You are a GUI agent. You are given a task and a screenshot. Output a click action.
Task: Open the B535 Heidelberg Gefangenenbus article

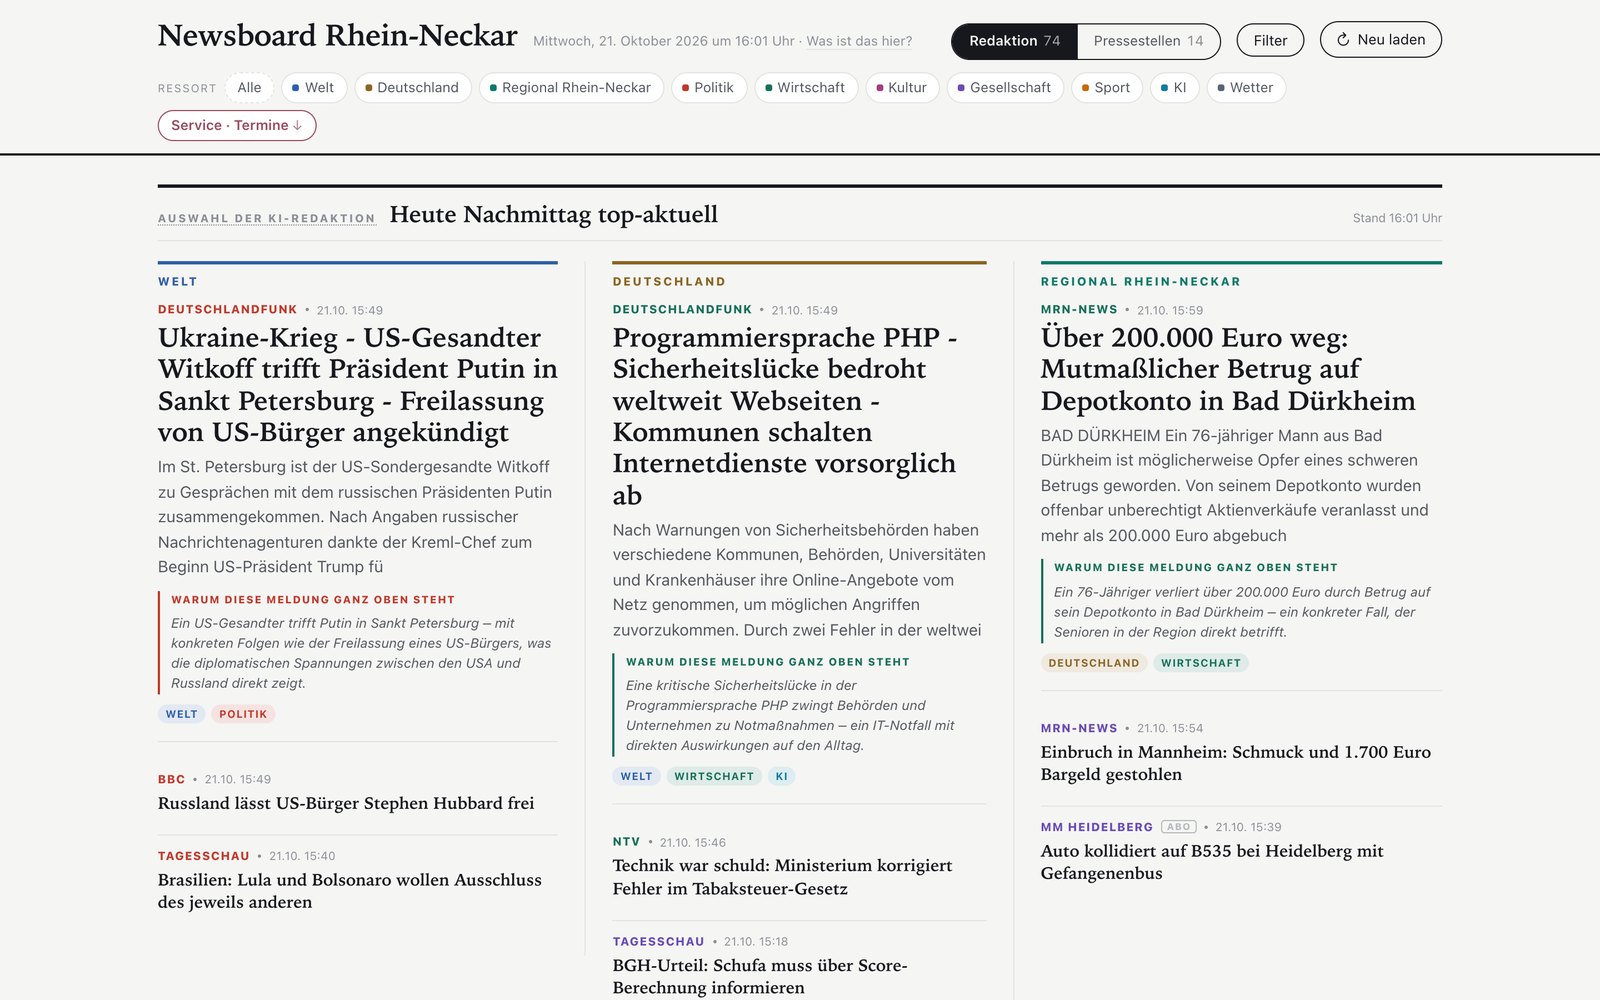[x=1212, y=862]
